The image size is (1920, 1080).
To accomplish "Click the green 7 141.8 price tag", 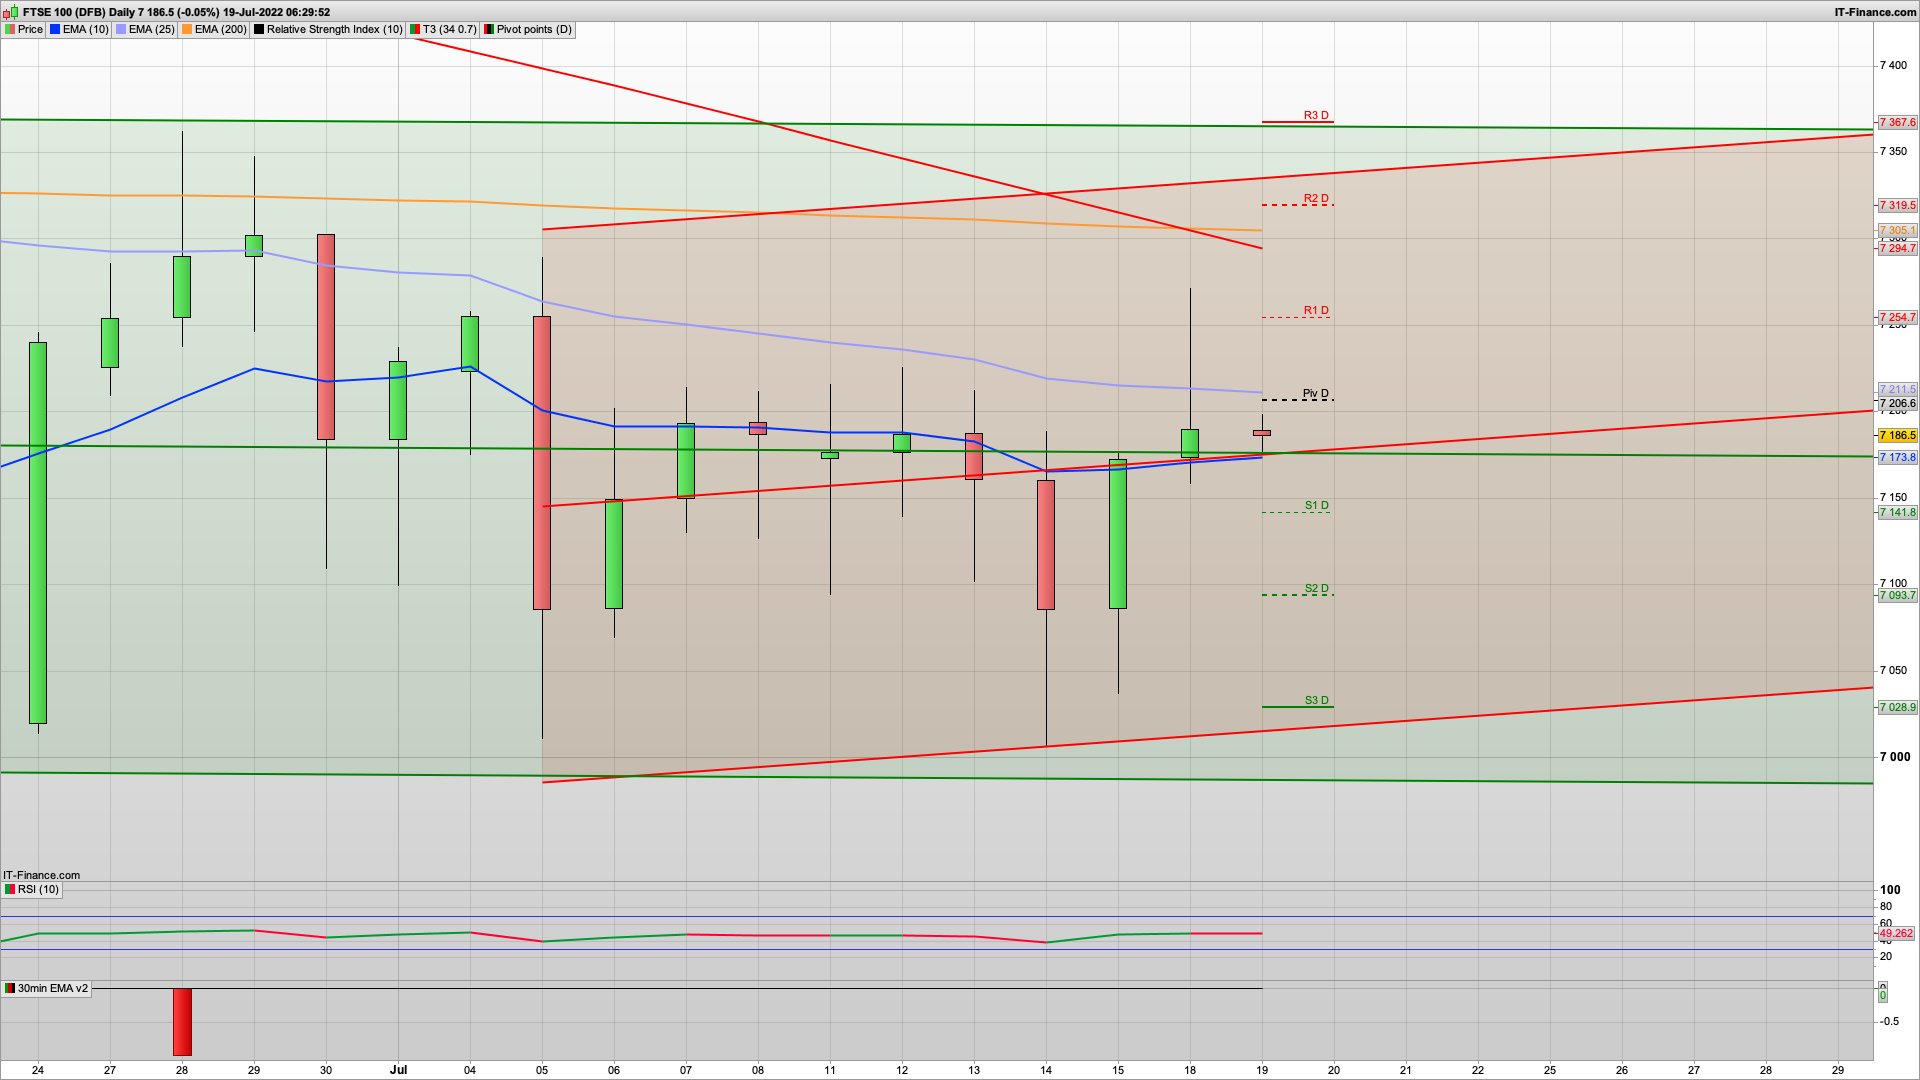I will pyautogui.click(x=1897, y=512).
